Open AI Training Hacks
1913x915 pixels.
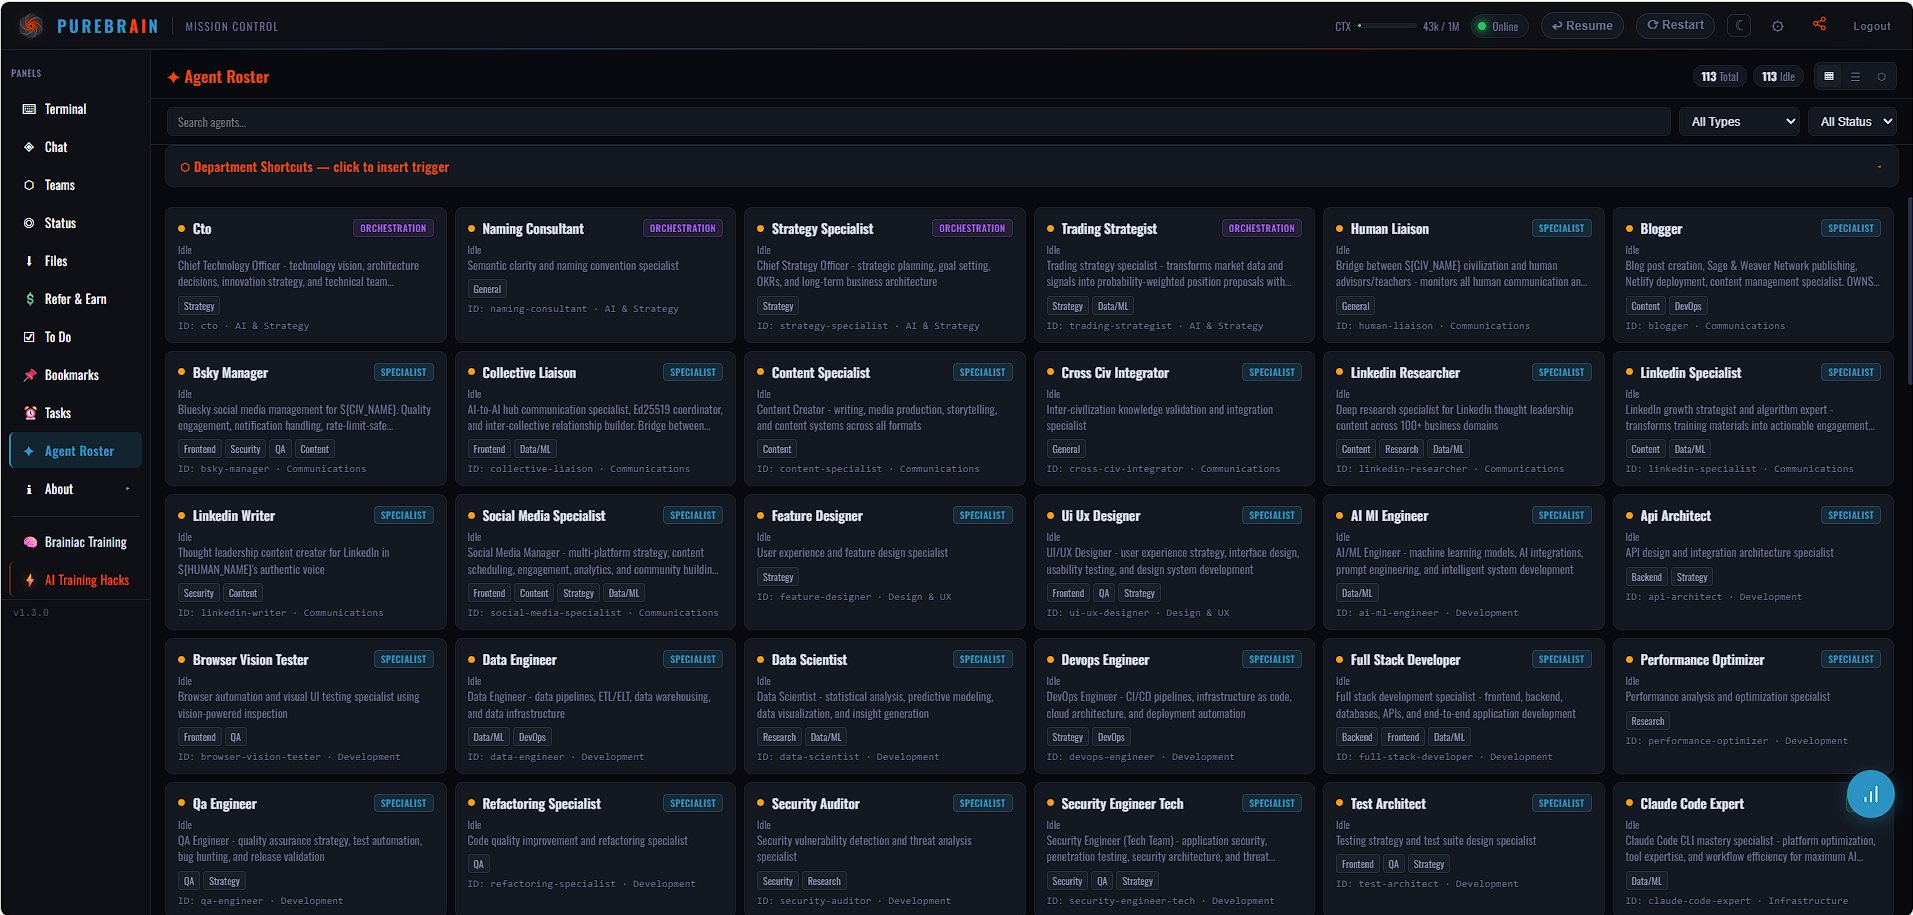[x=75, y=580]
